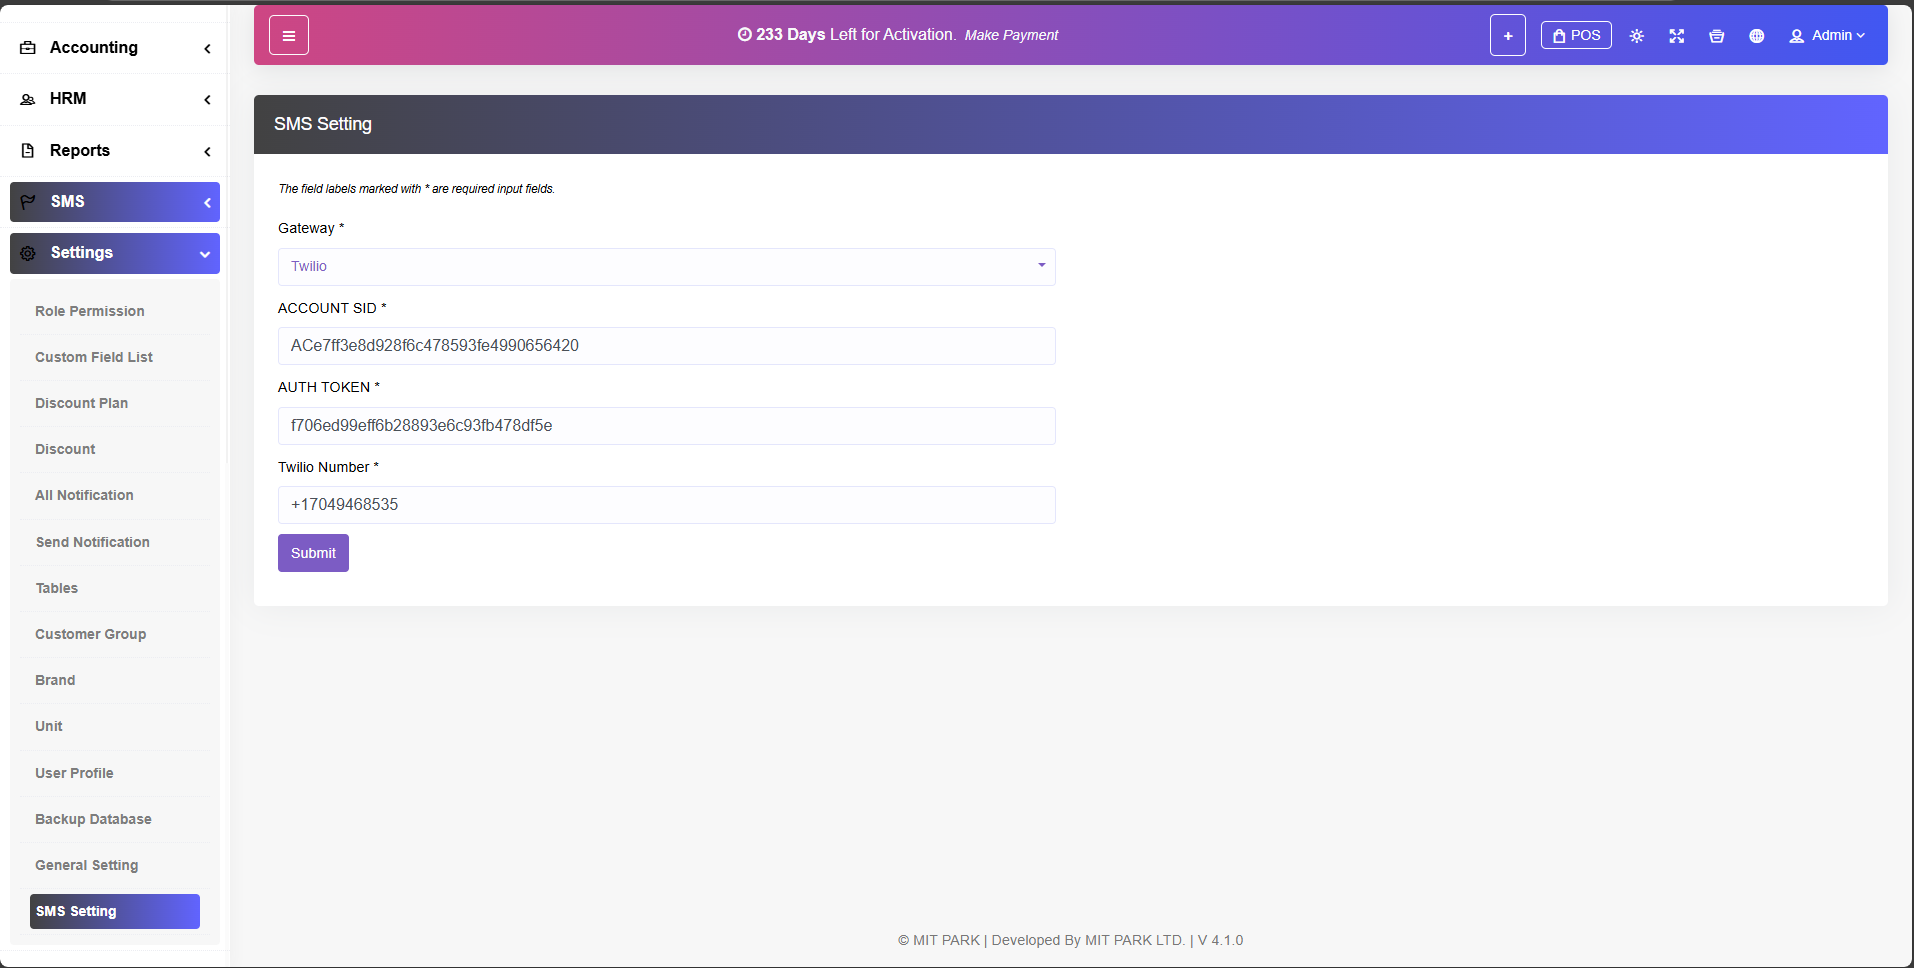Toggle the hamburger sidebar menu button

coord(288,36)
